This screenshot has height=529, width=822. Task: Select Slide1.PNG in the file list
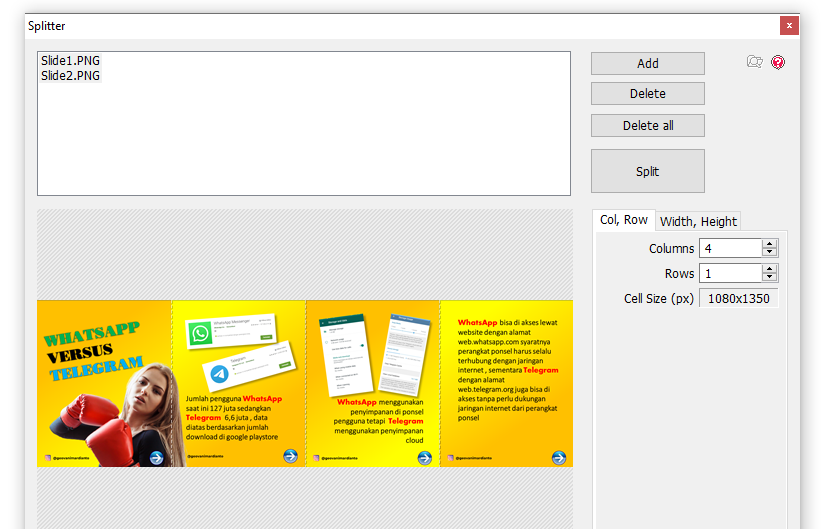(70, 61)
